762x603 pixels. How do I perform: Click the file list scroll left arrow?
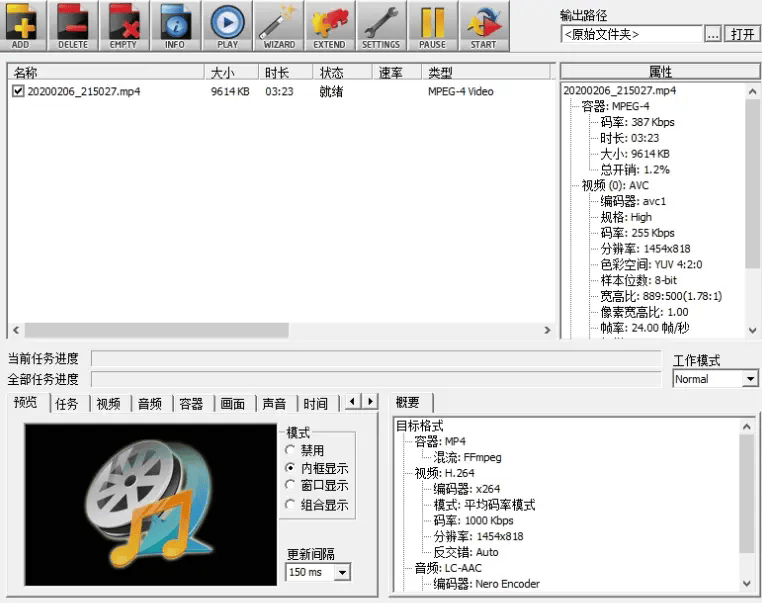pyautogui.click(x=16, y=330)
